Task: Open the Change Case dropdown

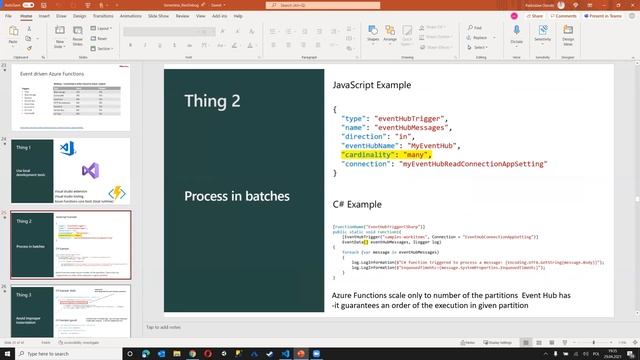Action: 221,45
